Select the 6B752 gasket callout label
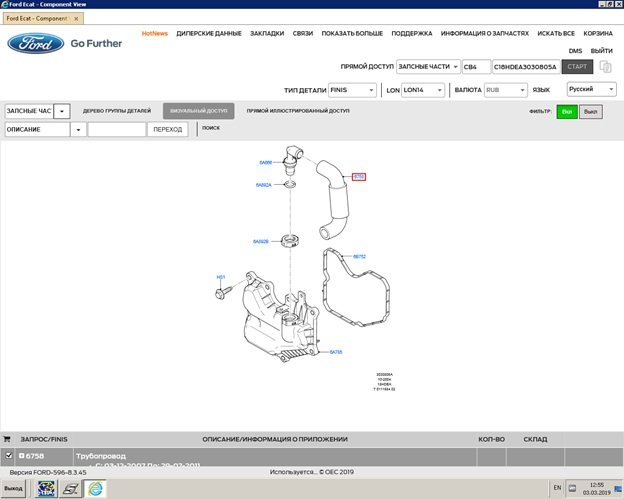 coord(359,257)
